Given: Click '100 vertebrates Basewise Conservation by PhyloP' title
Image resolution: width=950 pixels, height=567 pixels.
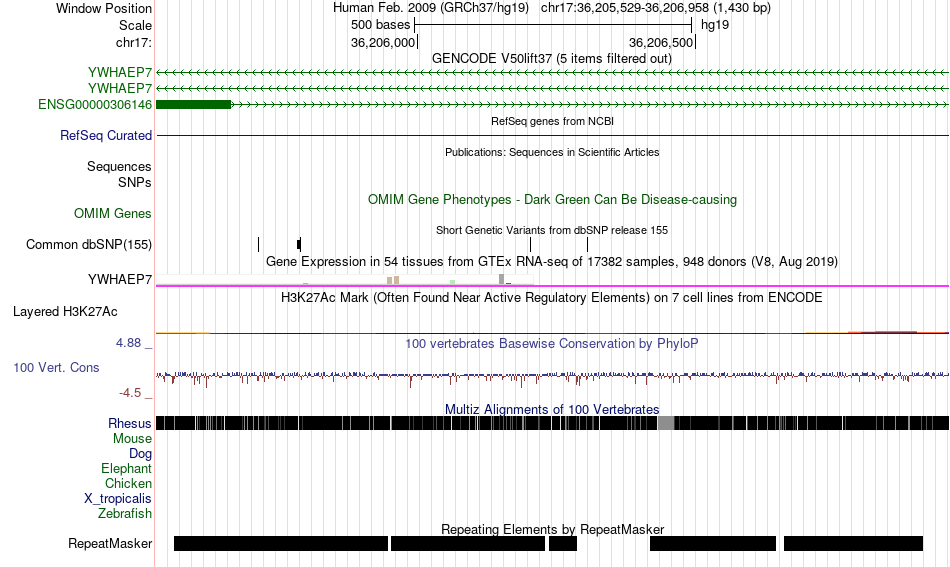Looking at the screenshot, I should click(x=552, y=343).
